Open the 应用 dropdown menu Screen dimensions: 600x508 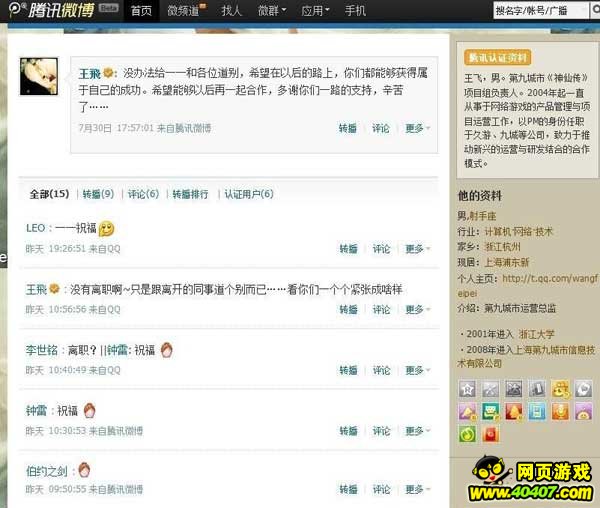(315, 11)
